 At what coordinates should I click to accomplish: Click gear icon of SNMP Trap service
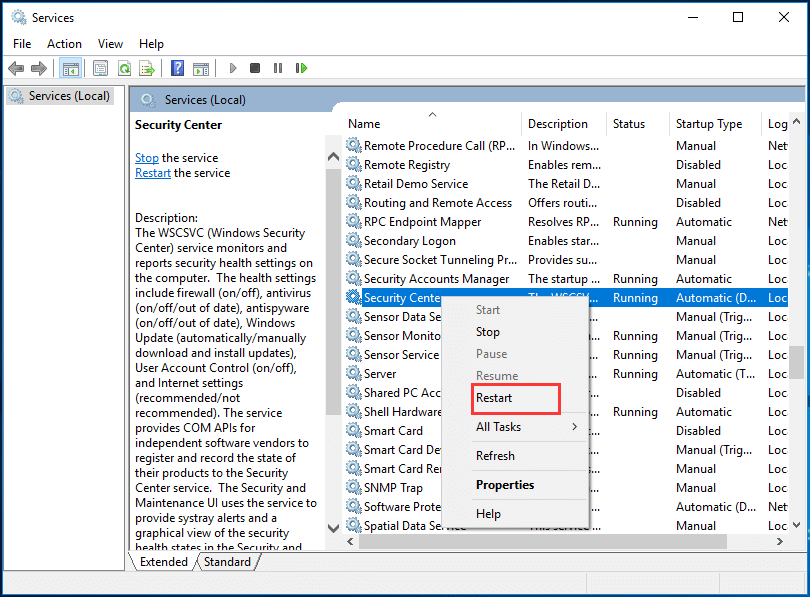tap(353, 488)
